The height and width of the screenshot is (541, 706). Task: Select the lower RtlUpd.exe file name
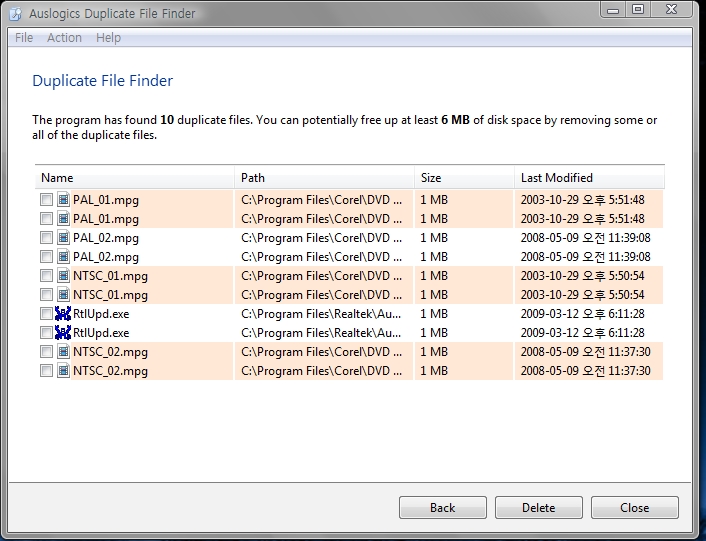[101, 333]
